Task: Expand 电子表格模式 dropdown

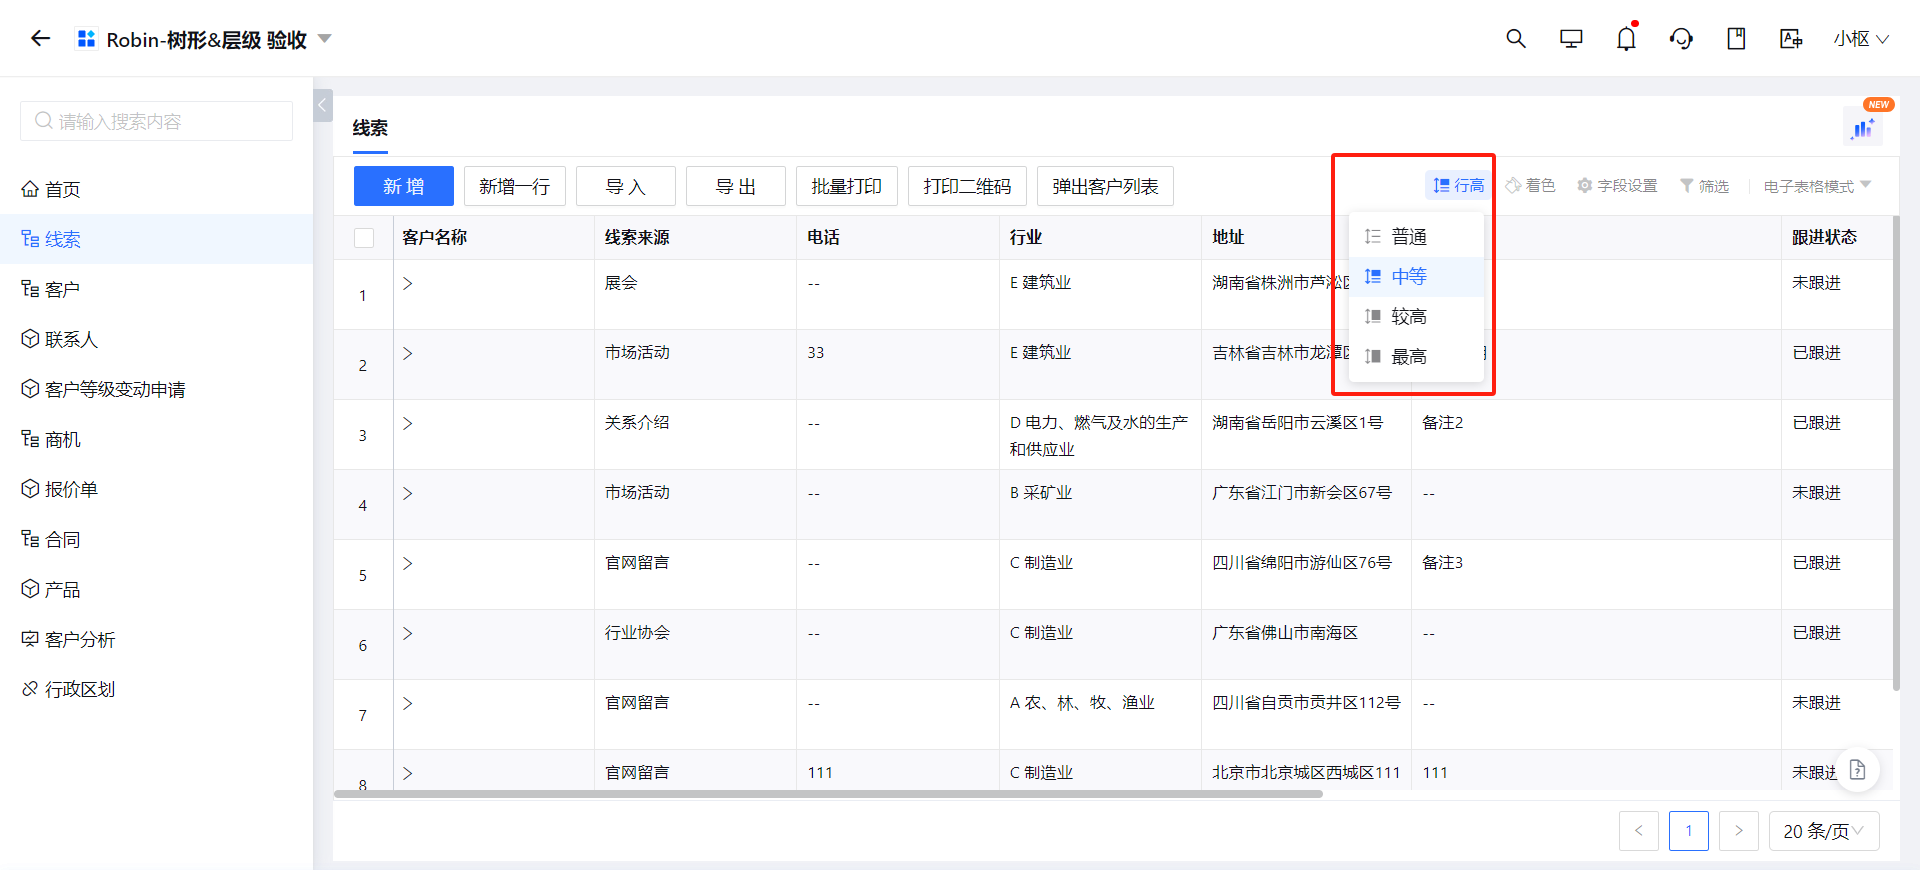Action: pyautogui.click(x=1817, y=186)
